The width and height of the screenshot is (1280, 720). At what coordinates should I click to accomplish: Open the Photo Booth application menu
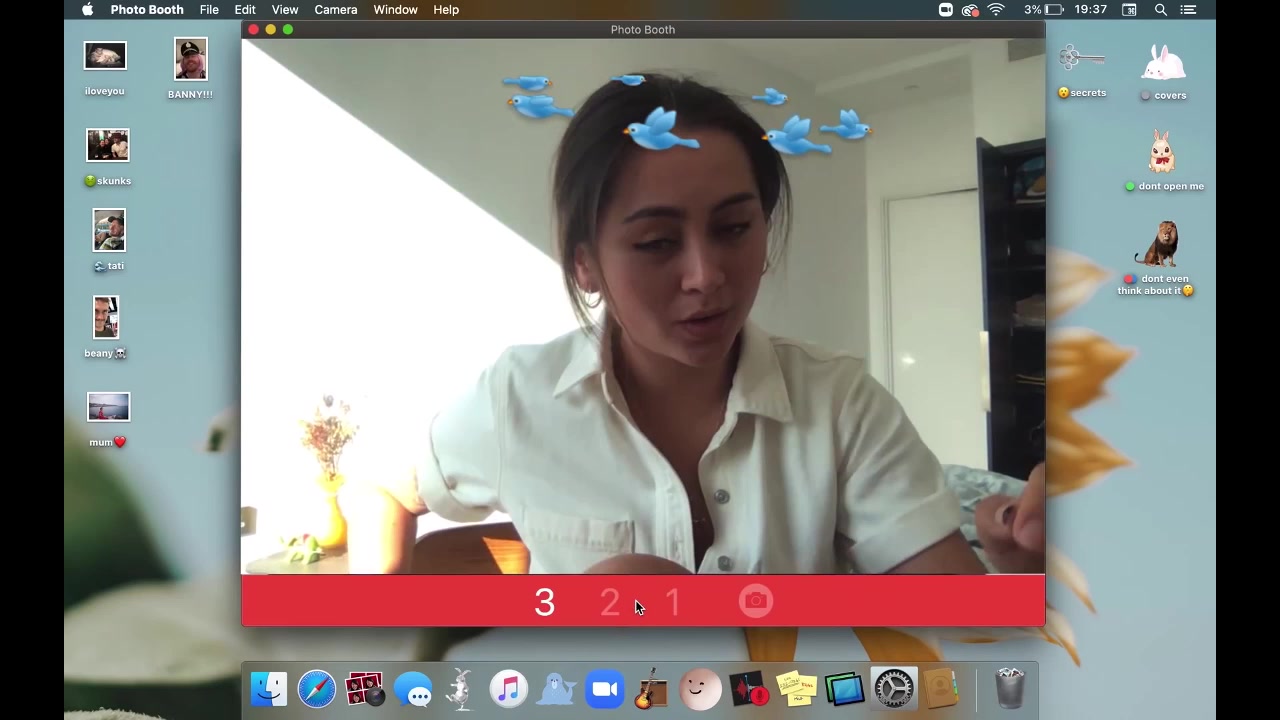pyautogui.click(x=147, y=9)
